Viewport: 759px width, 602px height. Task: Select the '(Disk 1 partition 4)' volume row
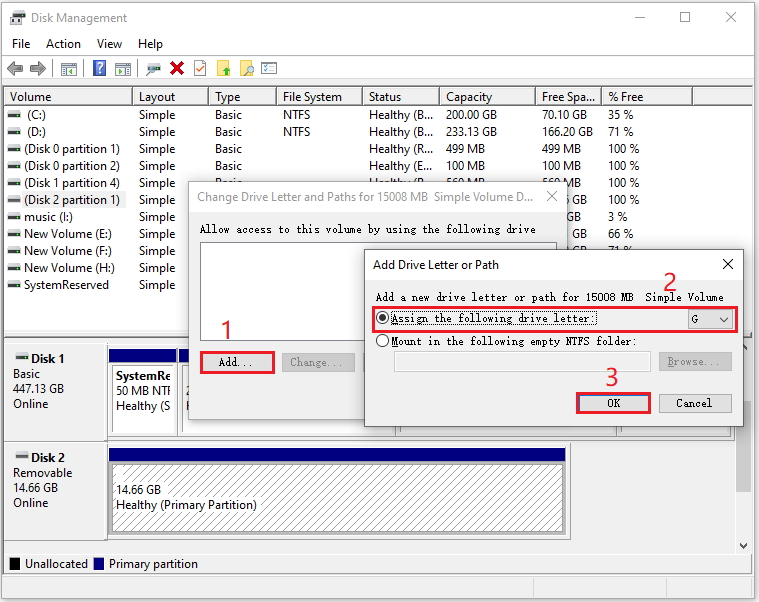72,183
